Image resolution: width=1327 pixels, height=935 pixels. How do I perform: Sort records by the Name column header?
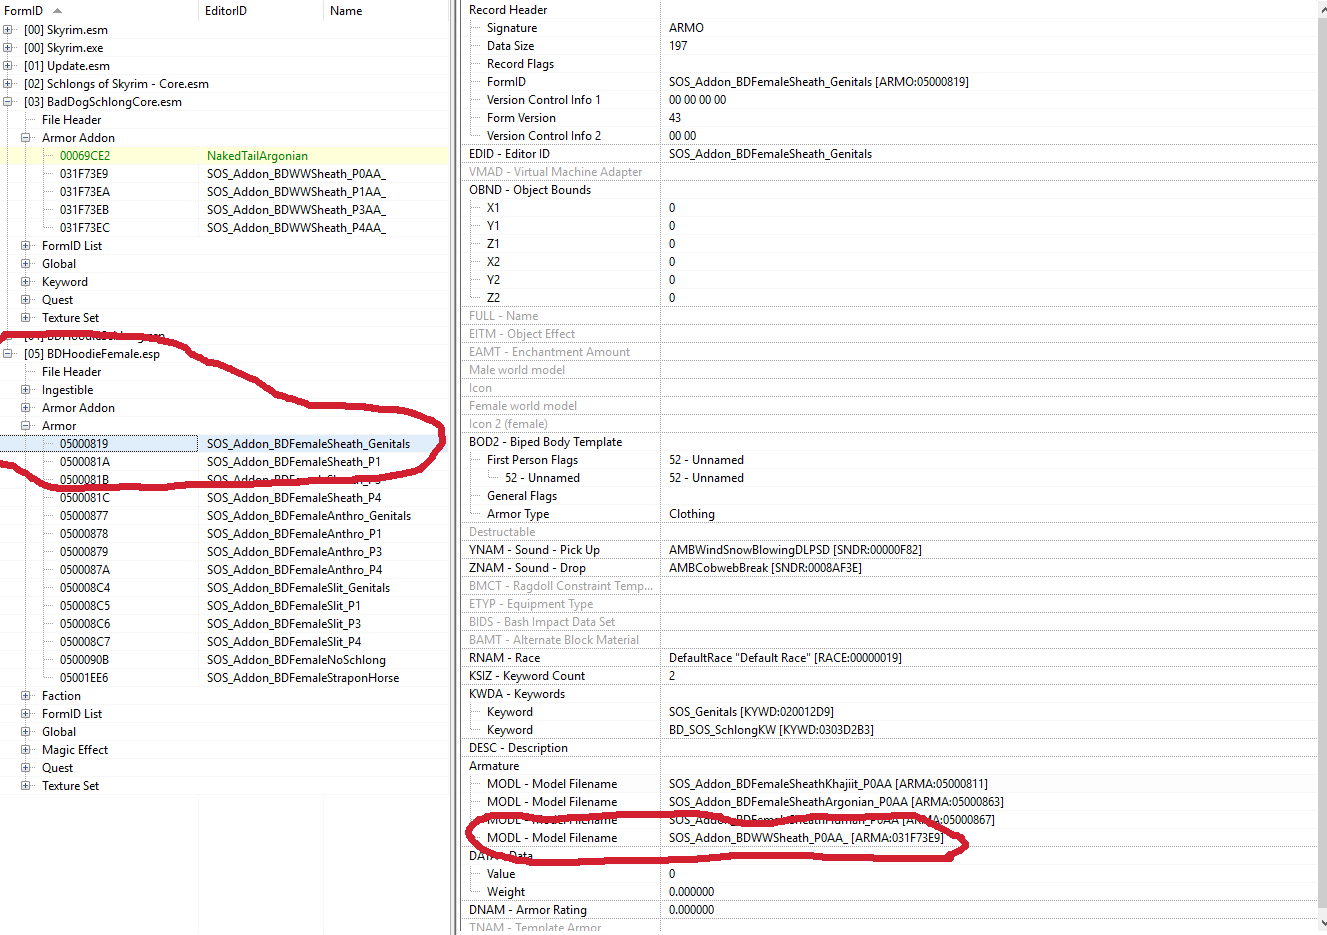pos(387,10)
